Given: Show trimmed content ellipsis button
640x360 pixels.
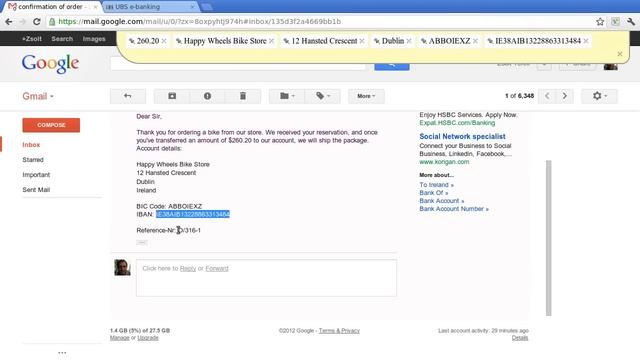Looking at the screenshot, I should click(142, 242).
